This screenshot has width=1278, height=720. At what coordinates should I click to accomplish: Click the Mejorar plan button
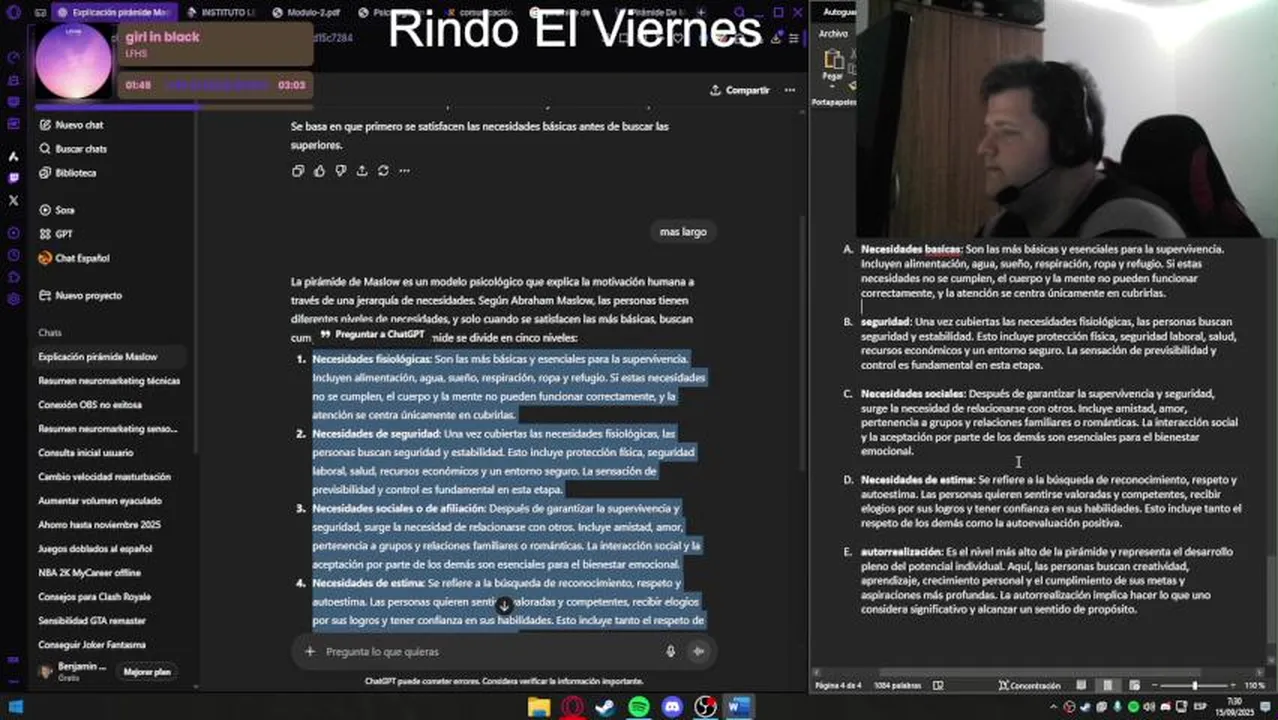tap(147, 672)
